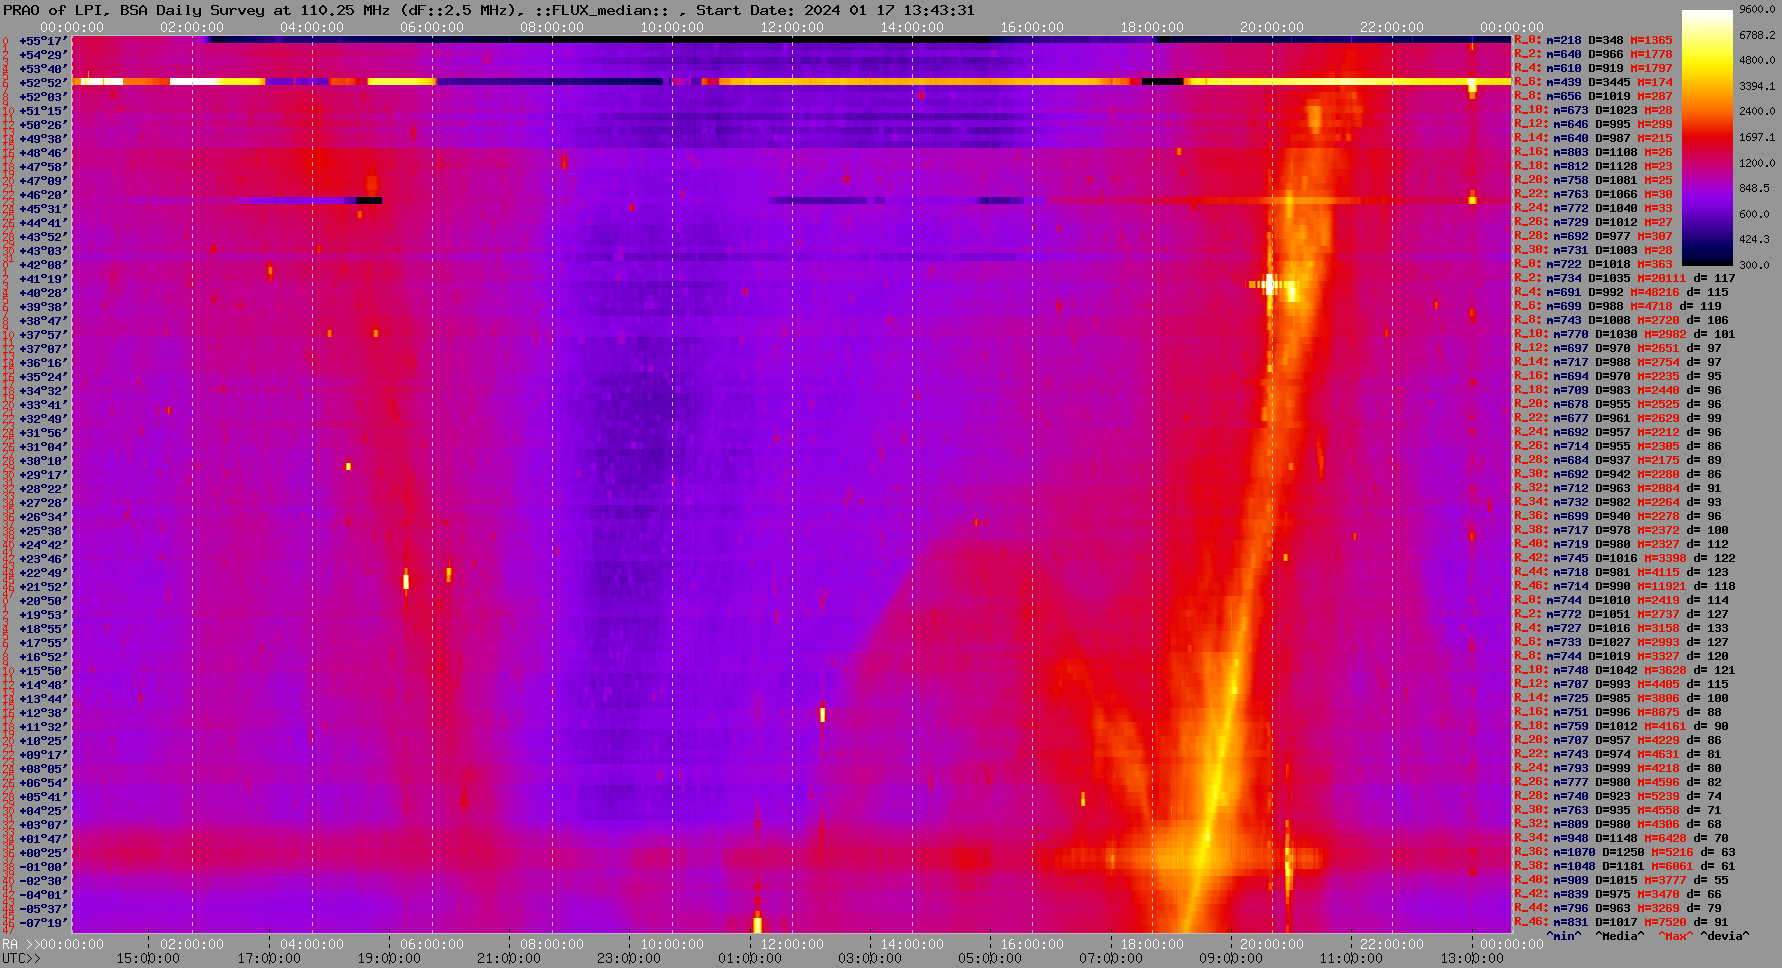1782x968 pixels.
Task: Click the UTC tick label 03:00:00
Action: click(x=870, y=958)
